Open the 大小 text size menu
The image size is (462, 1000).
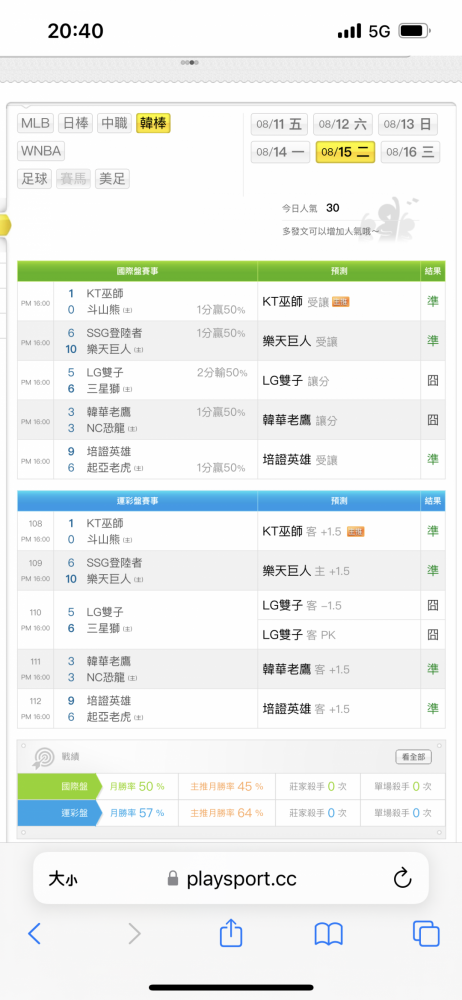tap(63, 880)
